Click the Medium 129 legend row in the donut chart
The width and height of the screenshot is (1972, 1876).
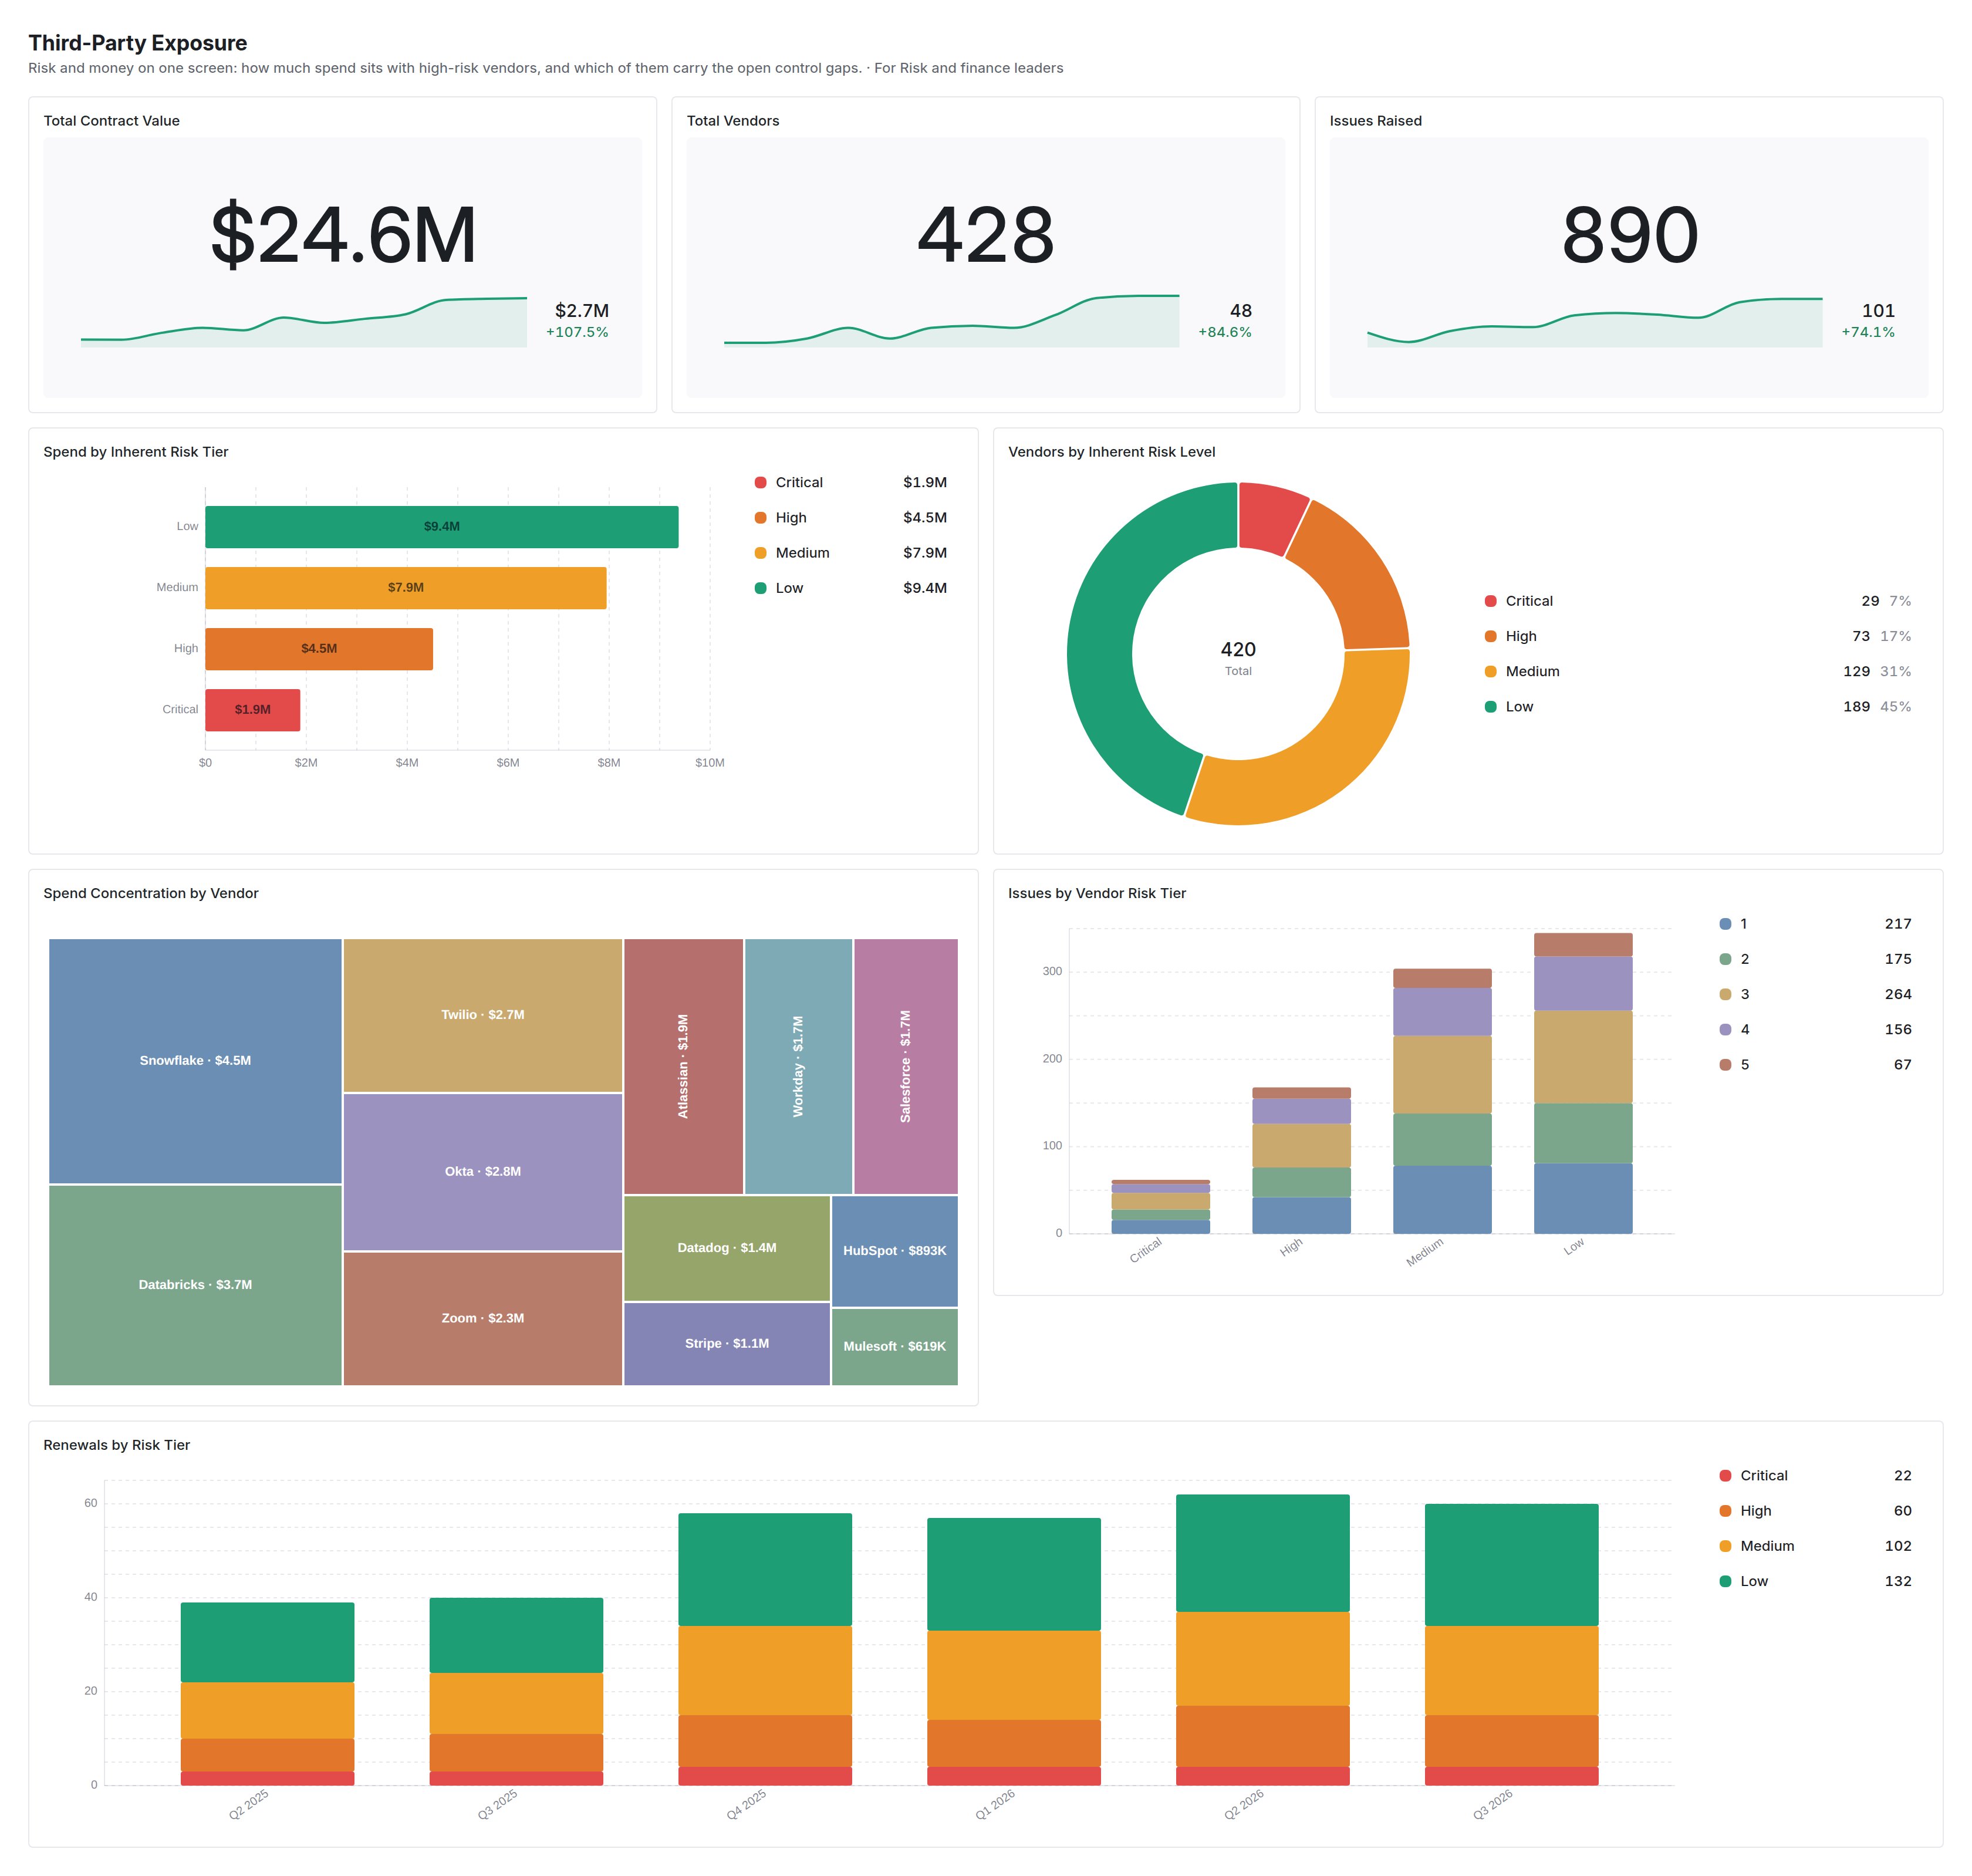pos(1697,671)
